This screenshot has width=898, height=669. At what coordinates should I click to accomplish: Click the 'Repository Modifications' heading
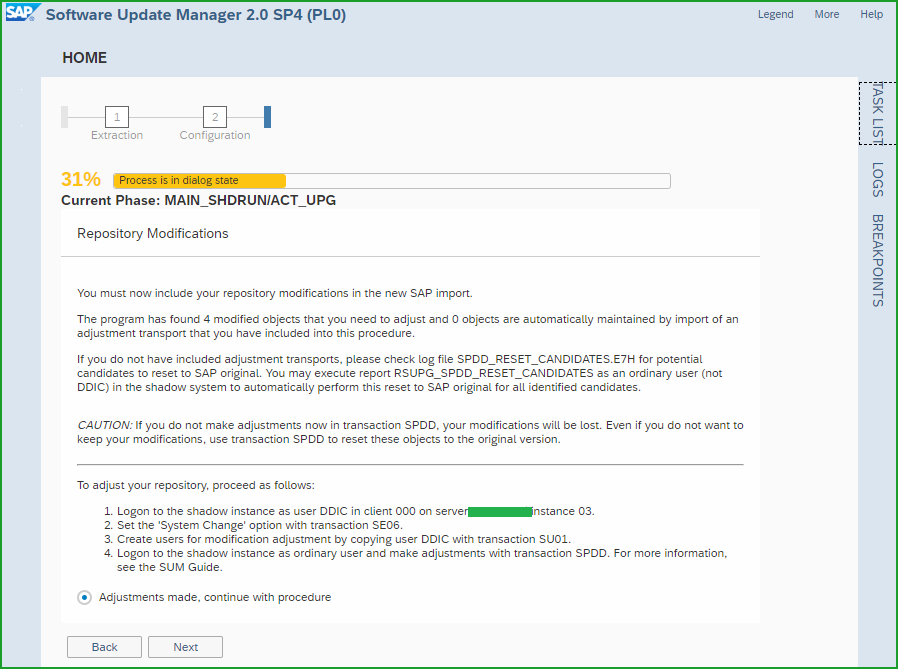coord(153,234)
